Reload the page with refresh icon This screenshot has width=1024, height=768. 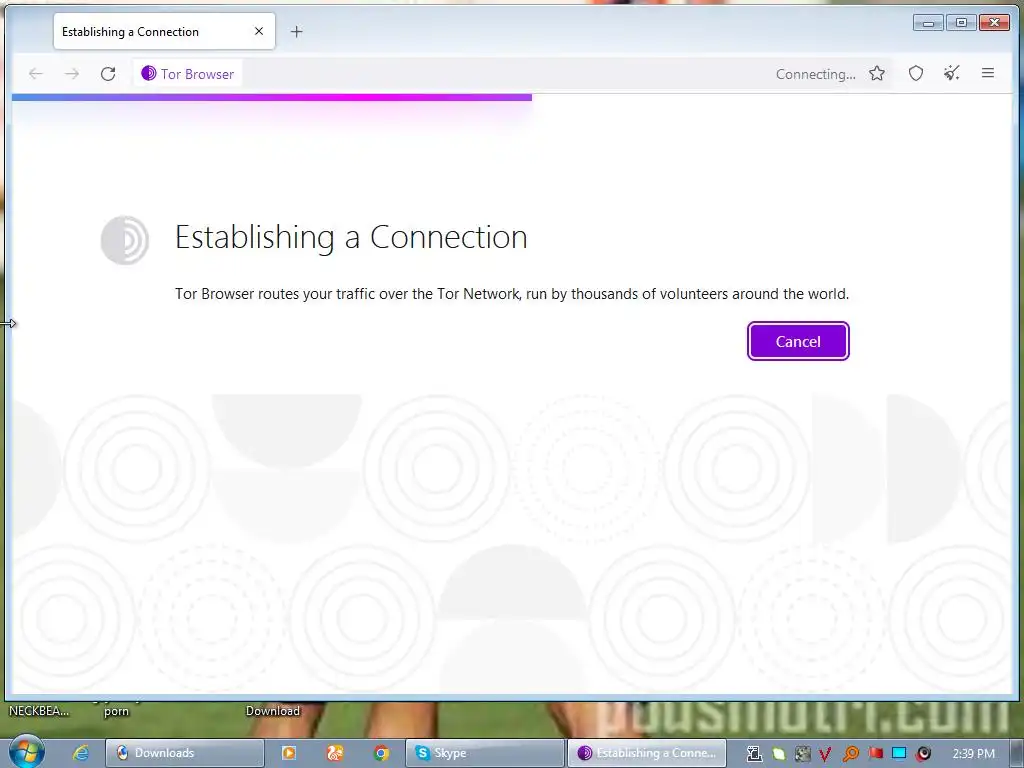[x=108, y=74]
